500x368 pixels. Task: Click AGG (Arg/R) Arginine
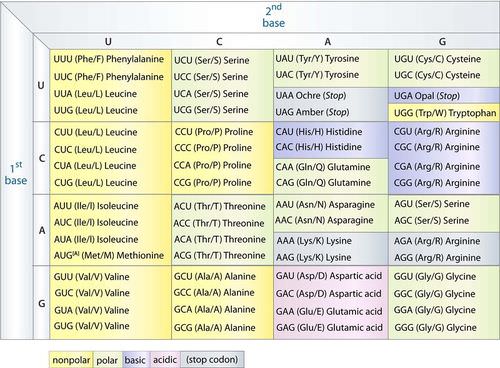(438, 257)
